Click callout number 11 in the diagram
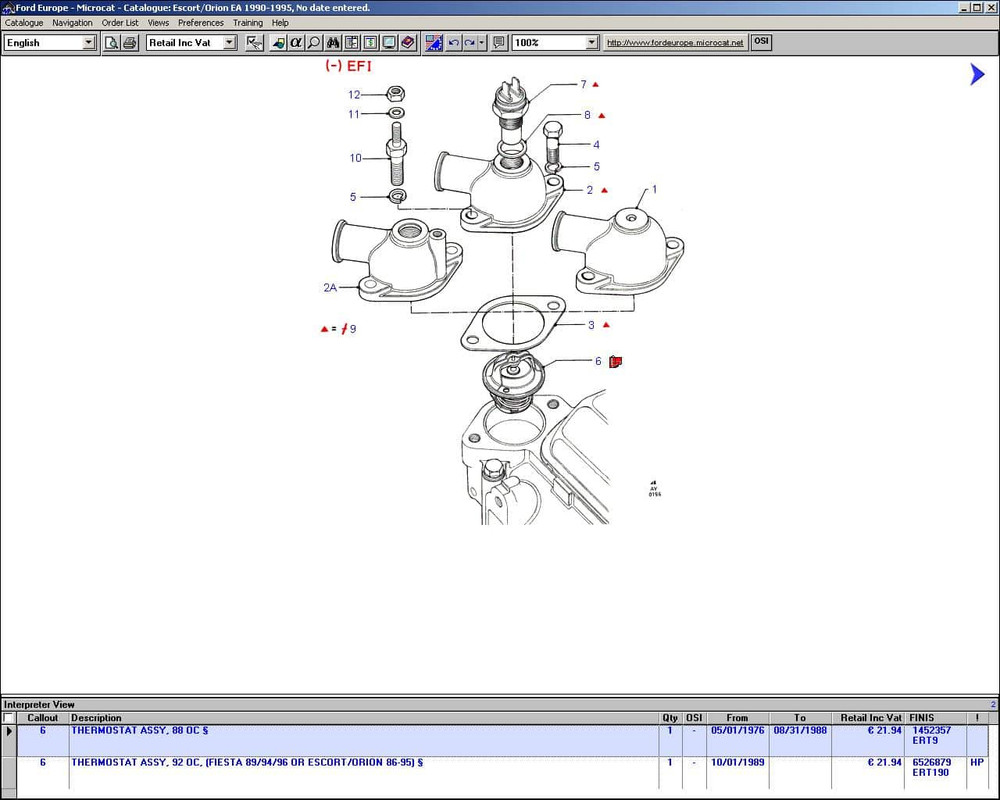The height and width of the screenshot is (800, 1000). [x=354, y=114]
